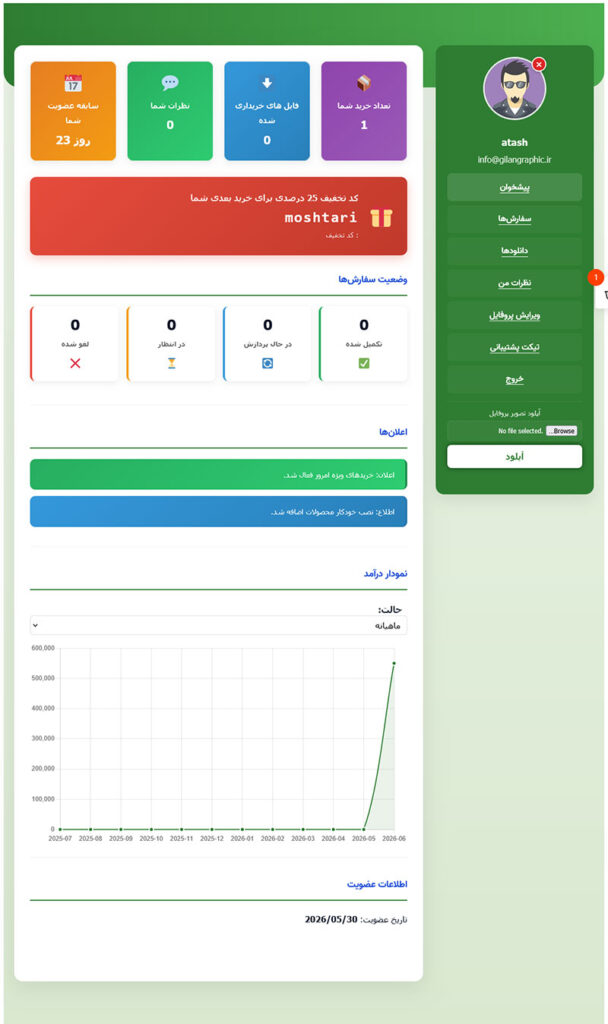
Task: Click the download arrow icon on purchased files card
Action: [266, 83]
